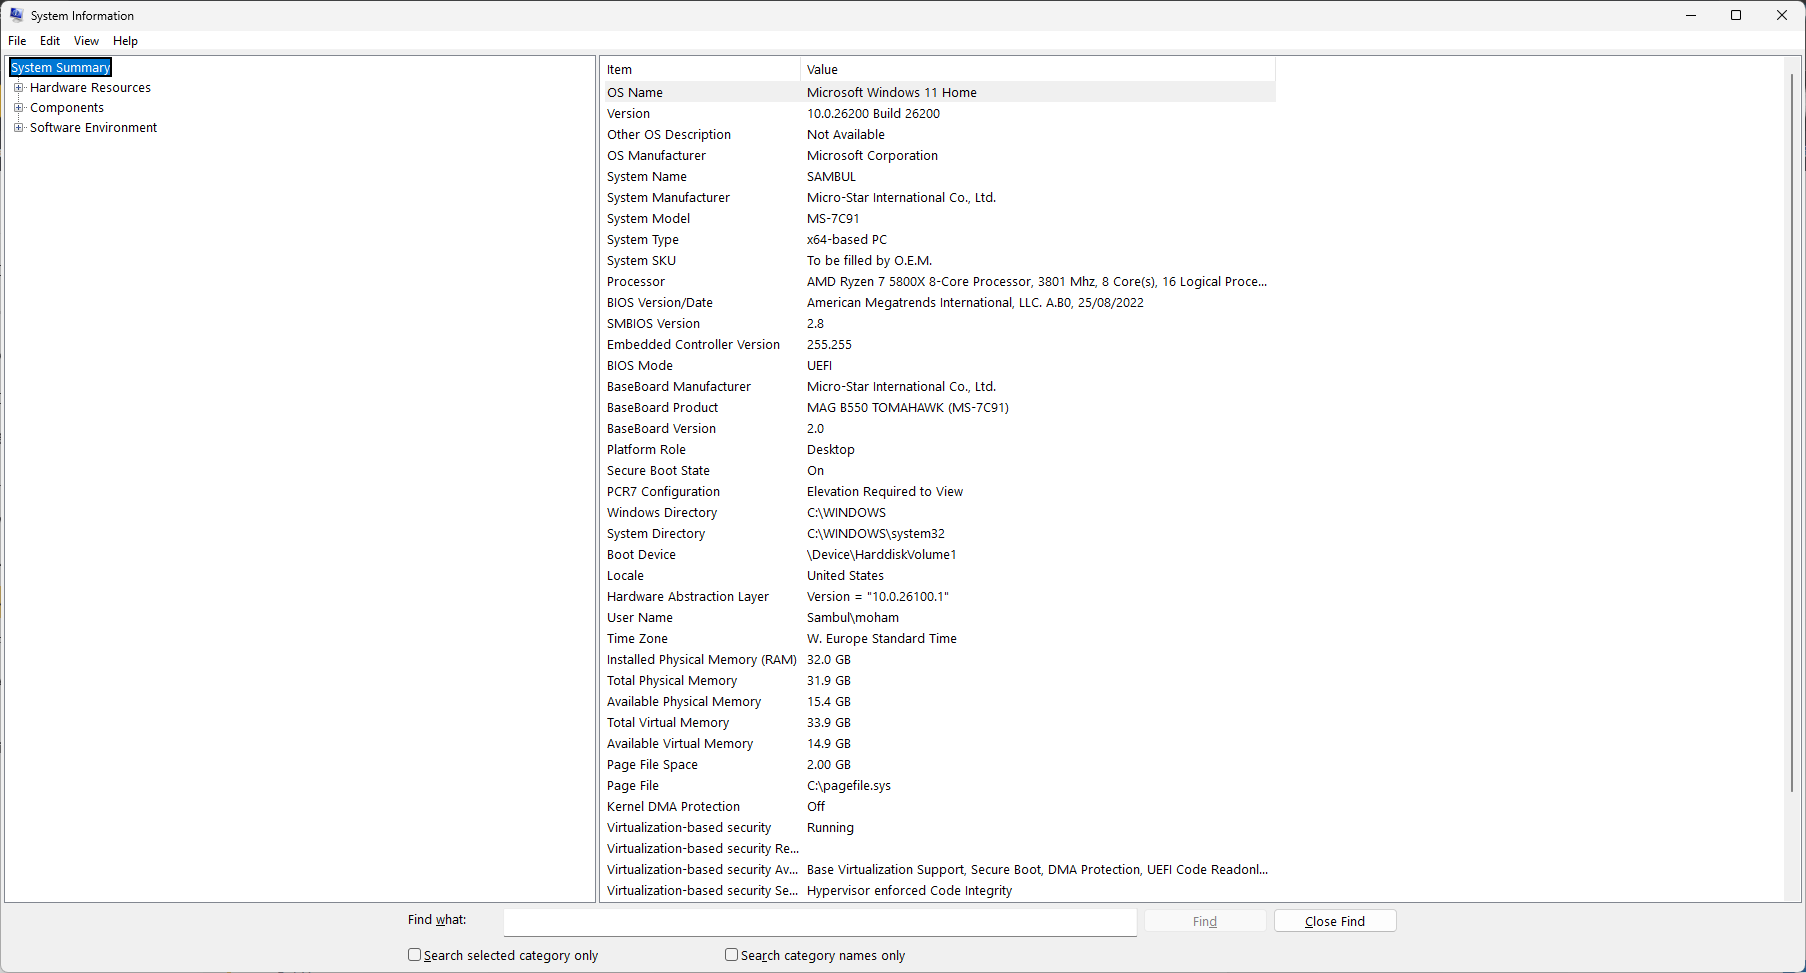Select the Total Physical Memory row
Viewport: 1806px width, 973px height.
click(938, 681)
